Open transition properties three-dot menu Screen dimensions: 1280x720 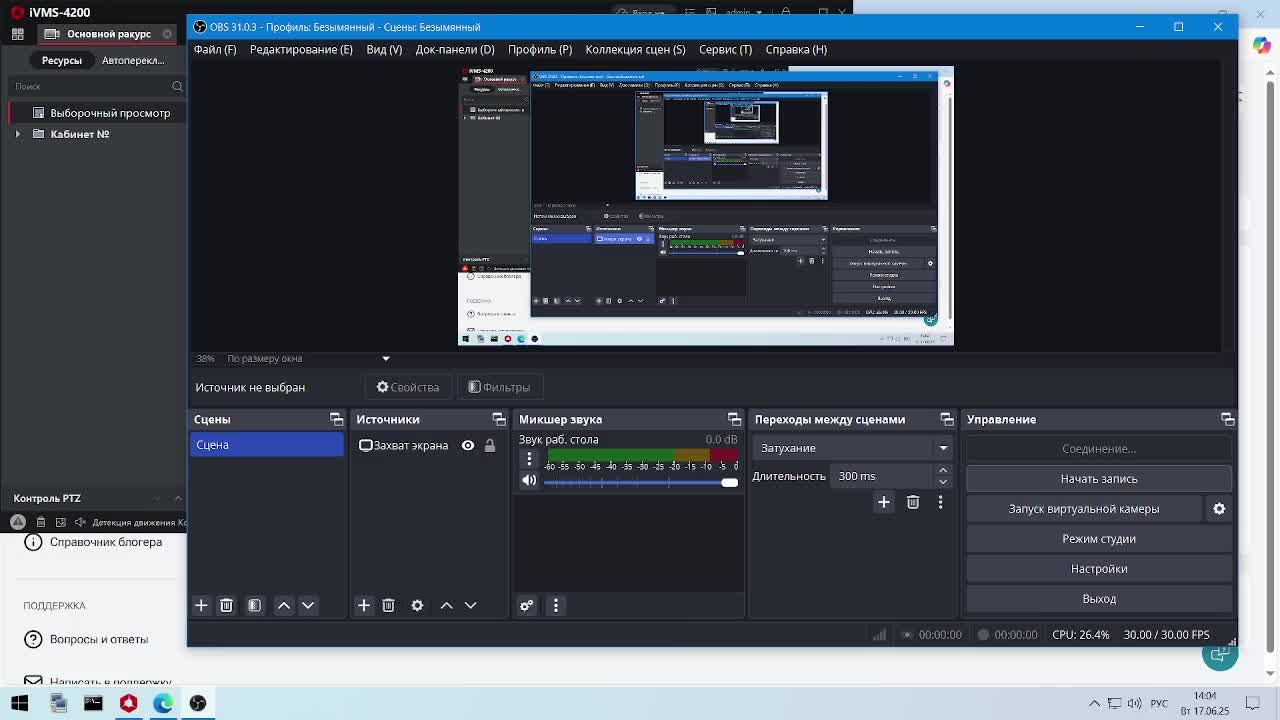coord(940,502)
